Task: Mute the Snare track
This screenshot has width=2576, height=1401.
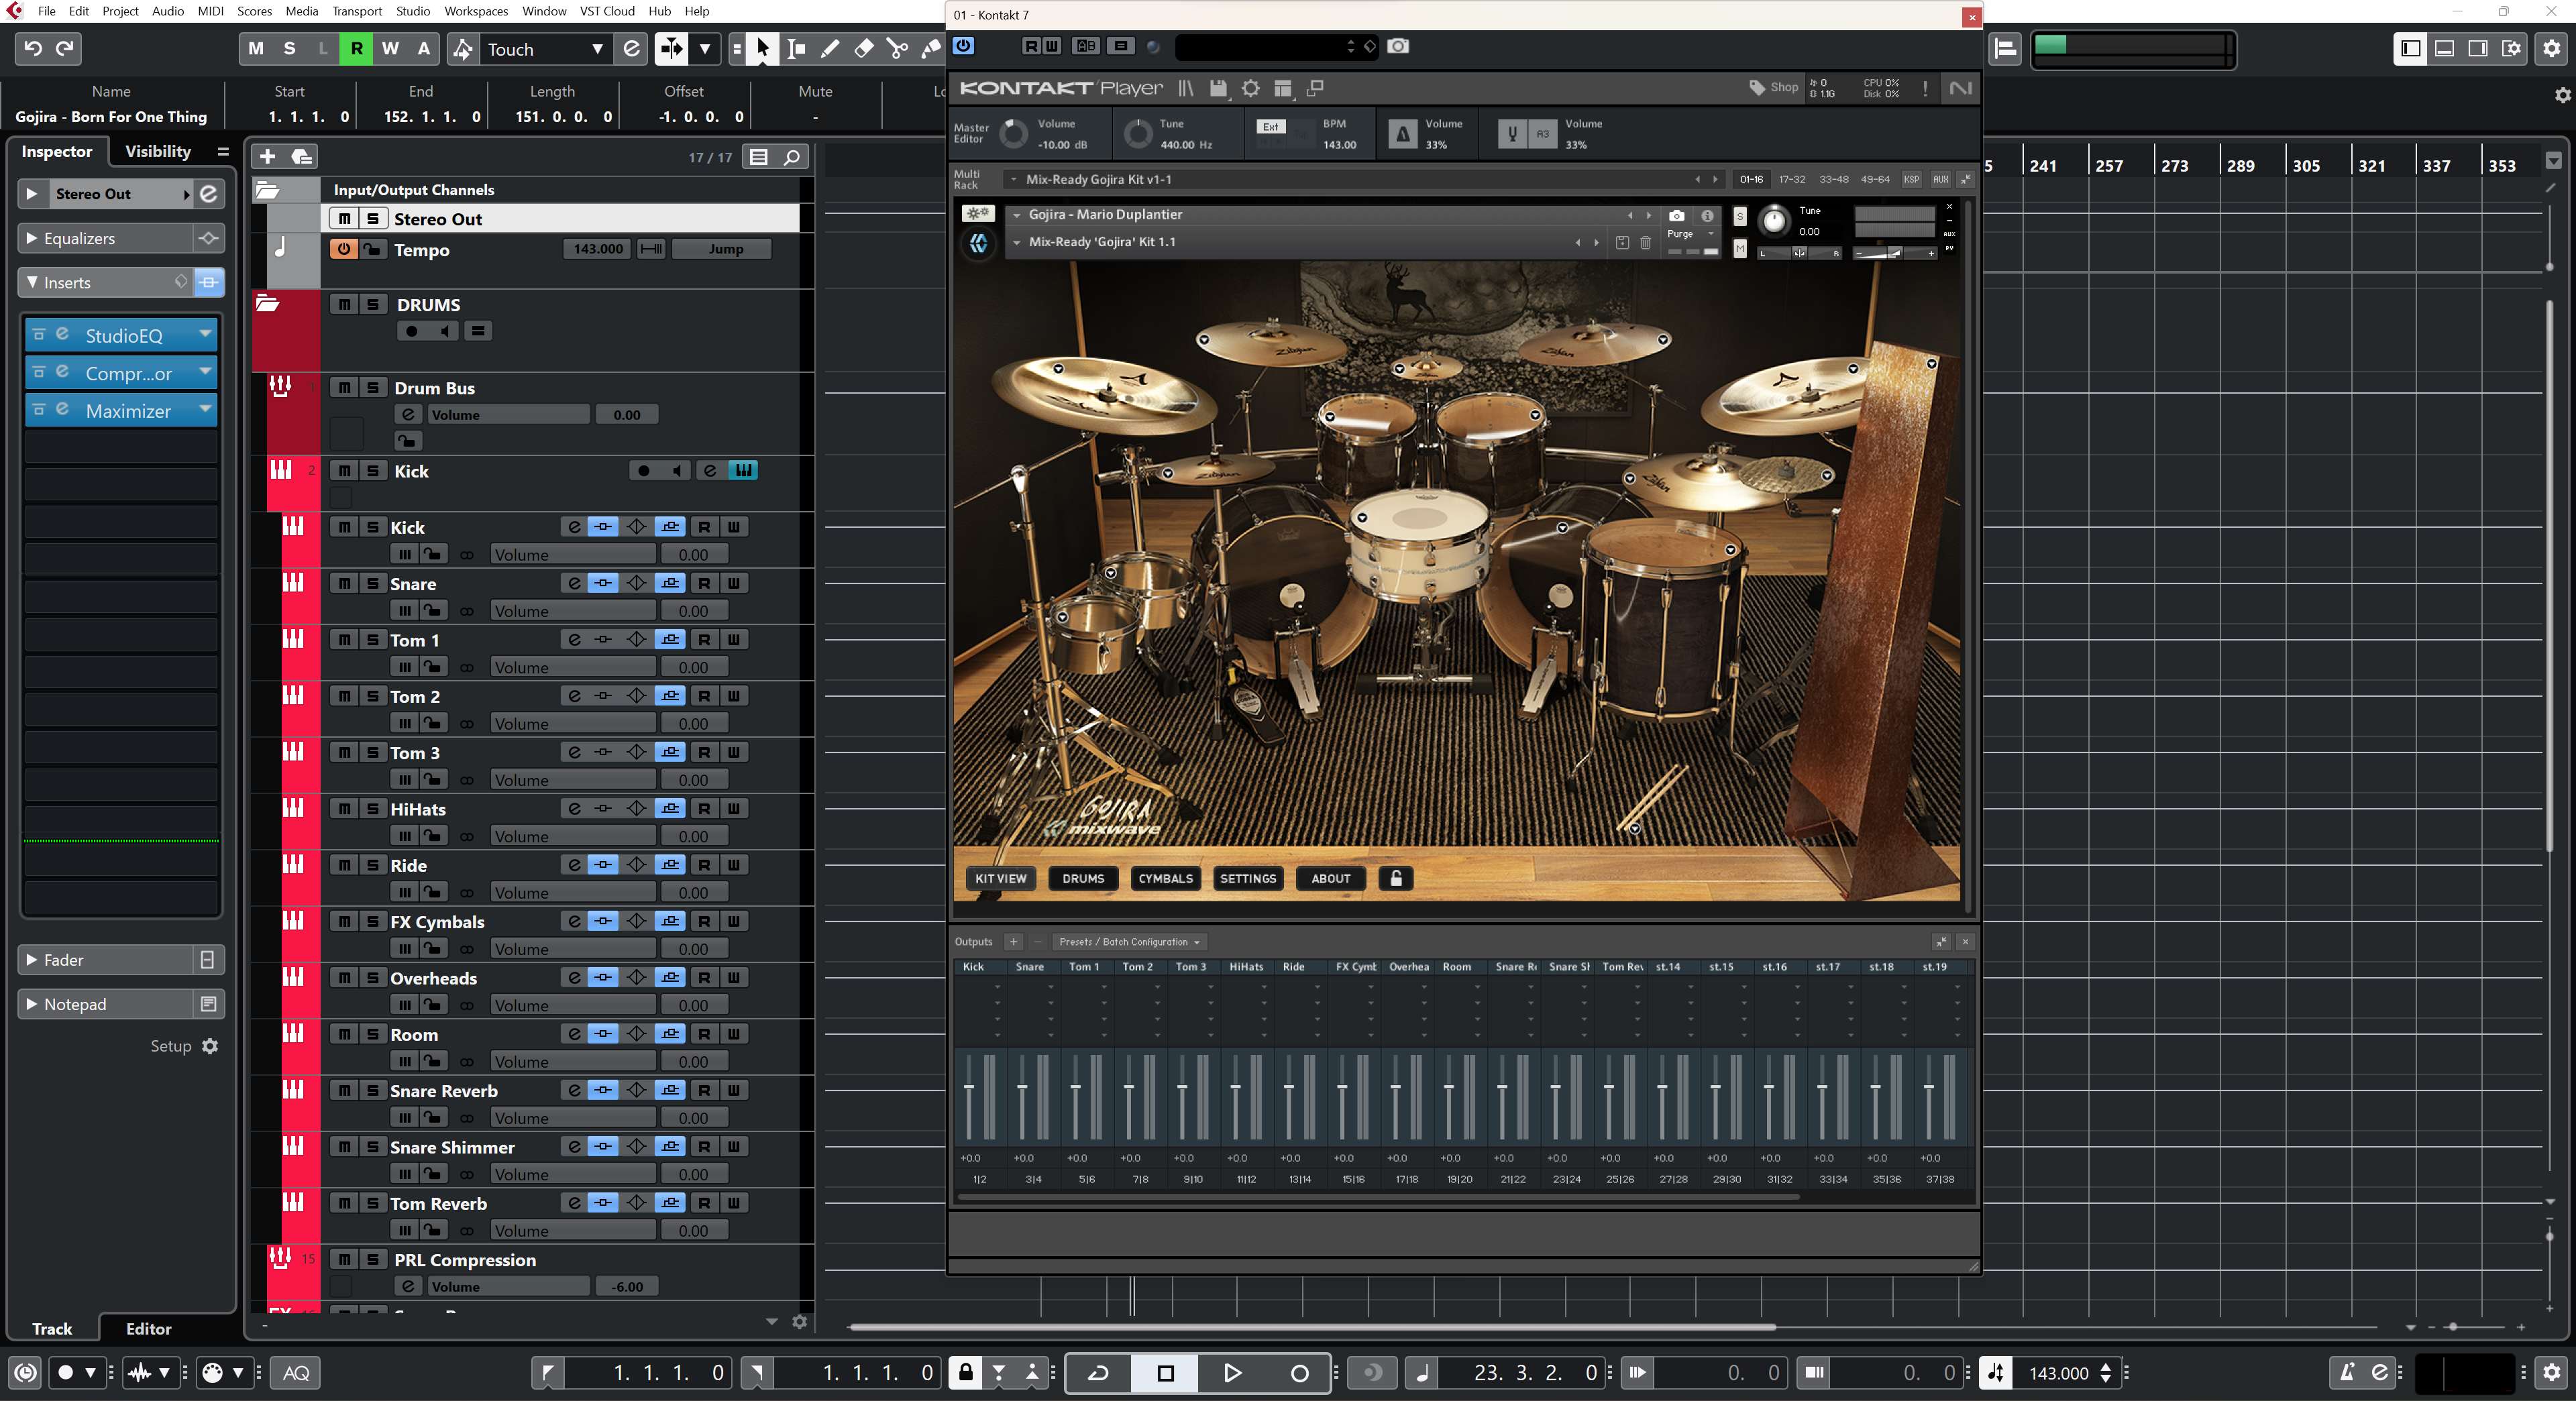Action: 344,584
